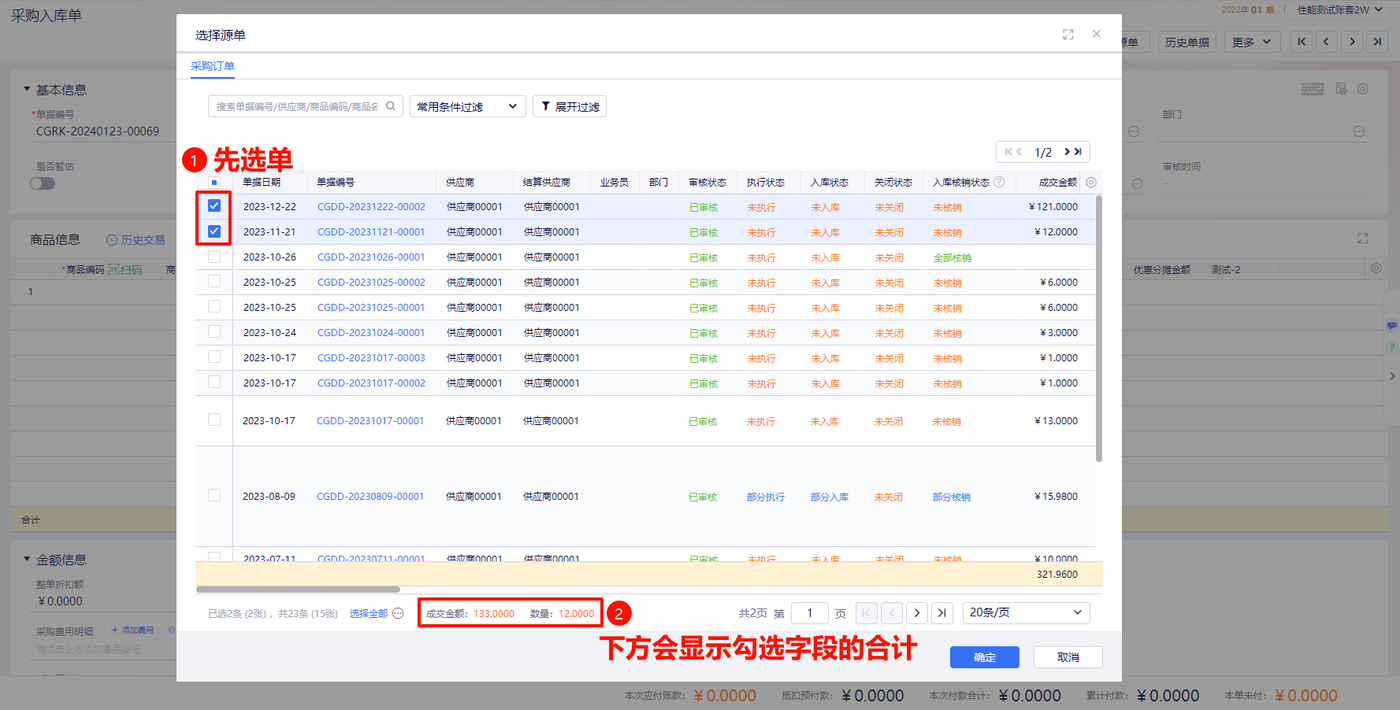Screen dimensions: 1400x710
Task: Click the next-page button in the bottom pagination
Action: point(917,613)
